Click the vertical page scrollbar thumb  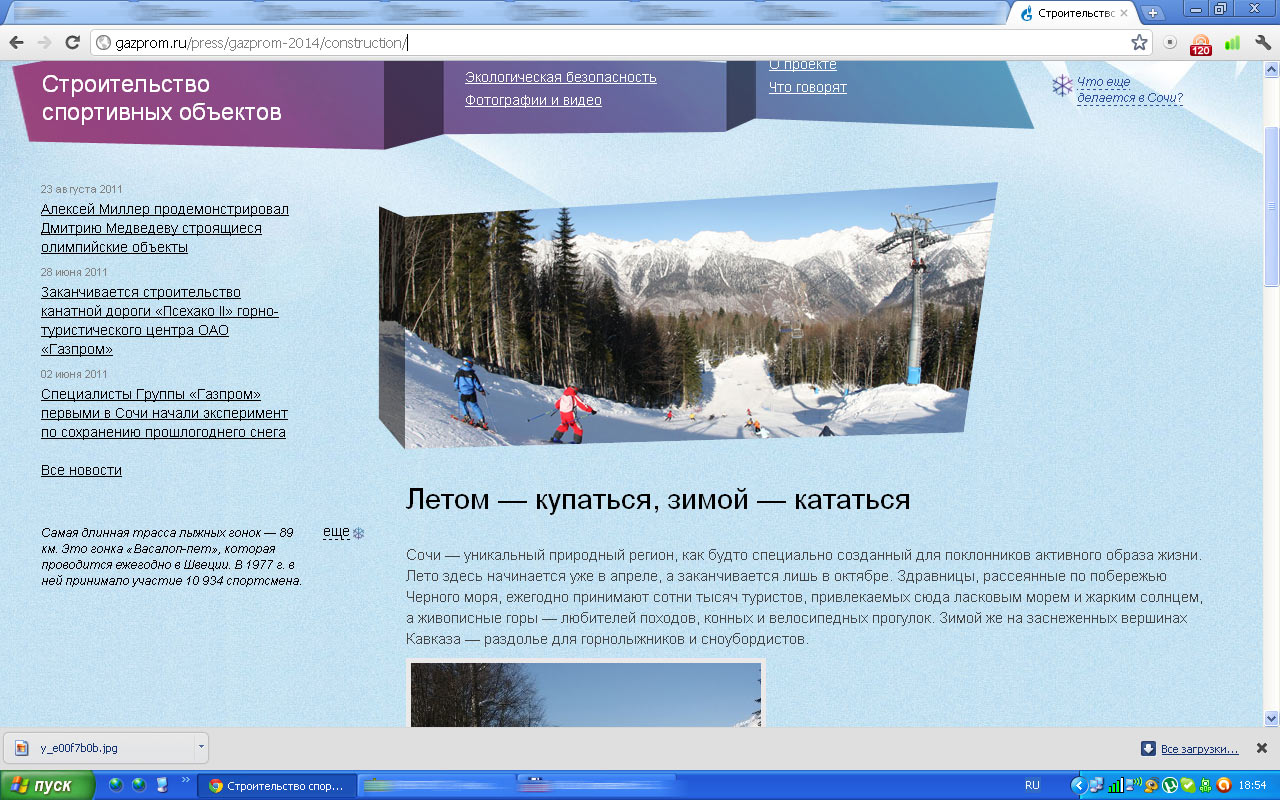coord(1272,205)
